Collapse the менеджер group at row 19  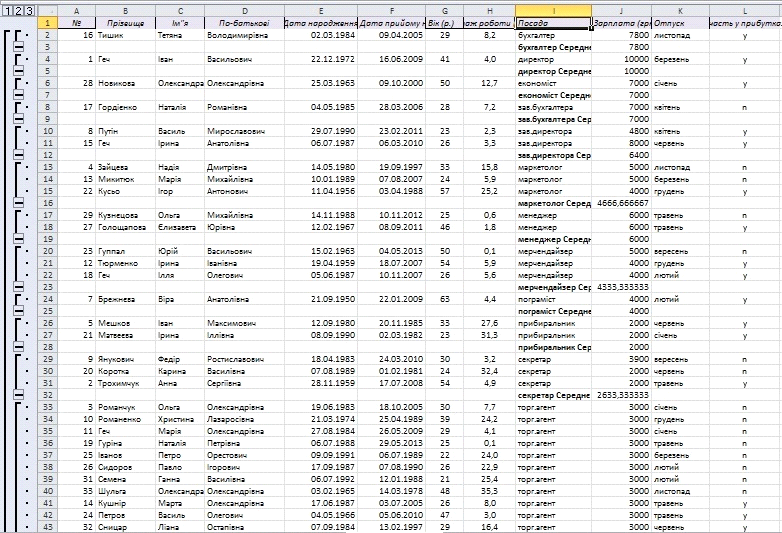click(x=18, y=239)
